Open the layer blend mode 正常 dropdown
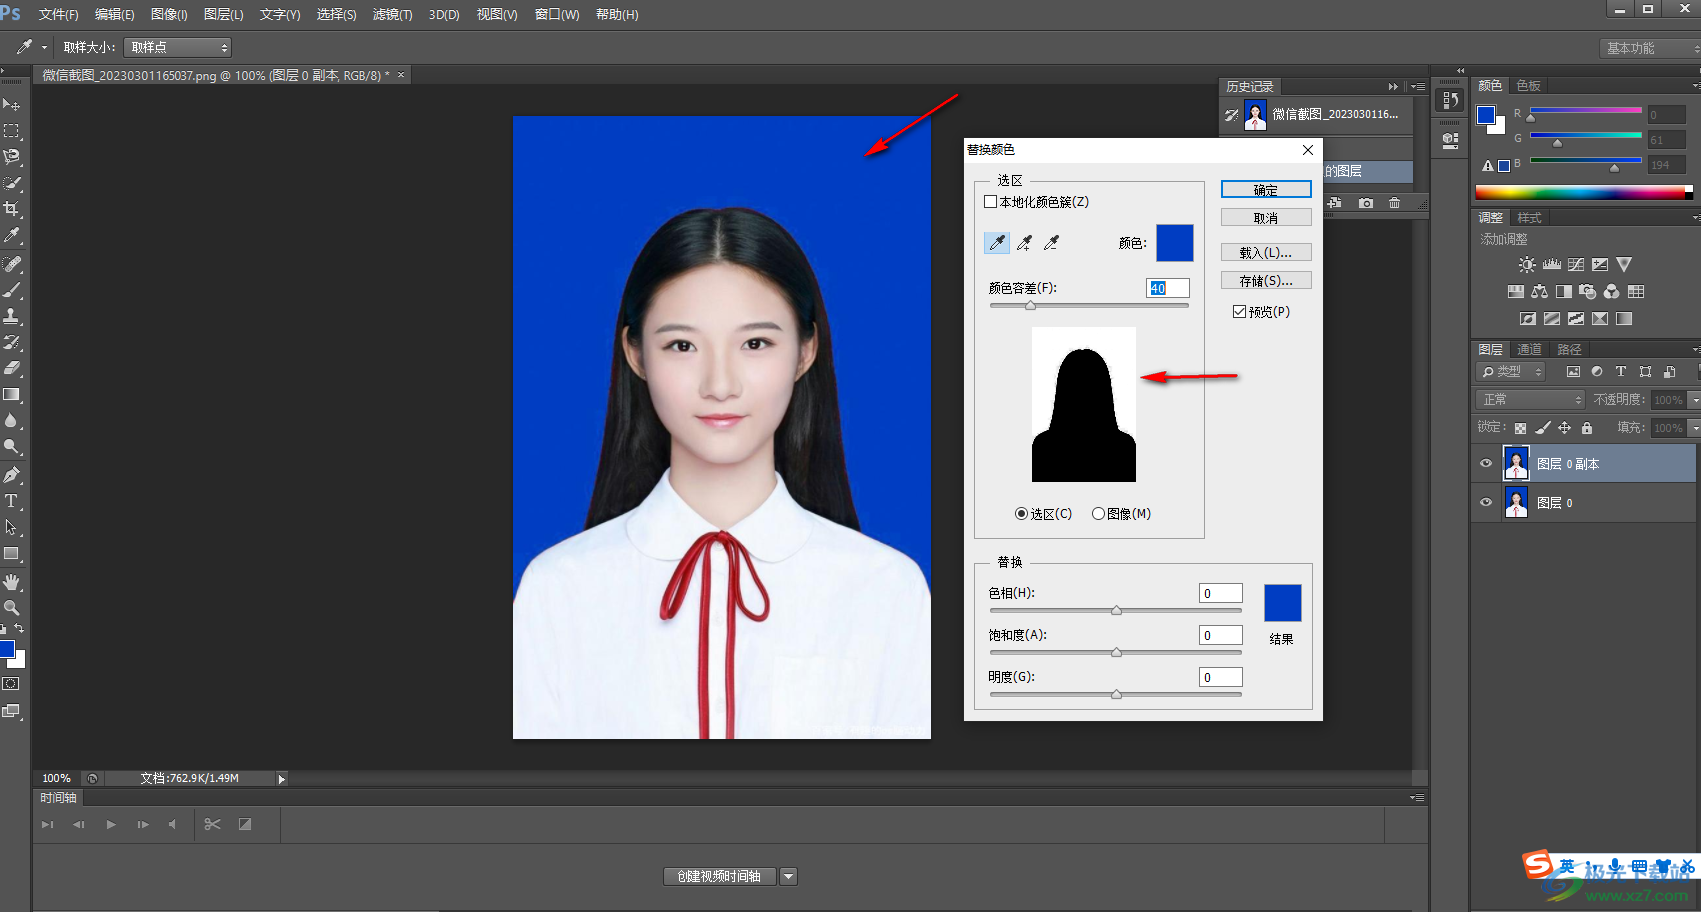Image resolution: width=1701 pixels, height=912 pixels. click(1530, 400)
